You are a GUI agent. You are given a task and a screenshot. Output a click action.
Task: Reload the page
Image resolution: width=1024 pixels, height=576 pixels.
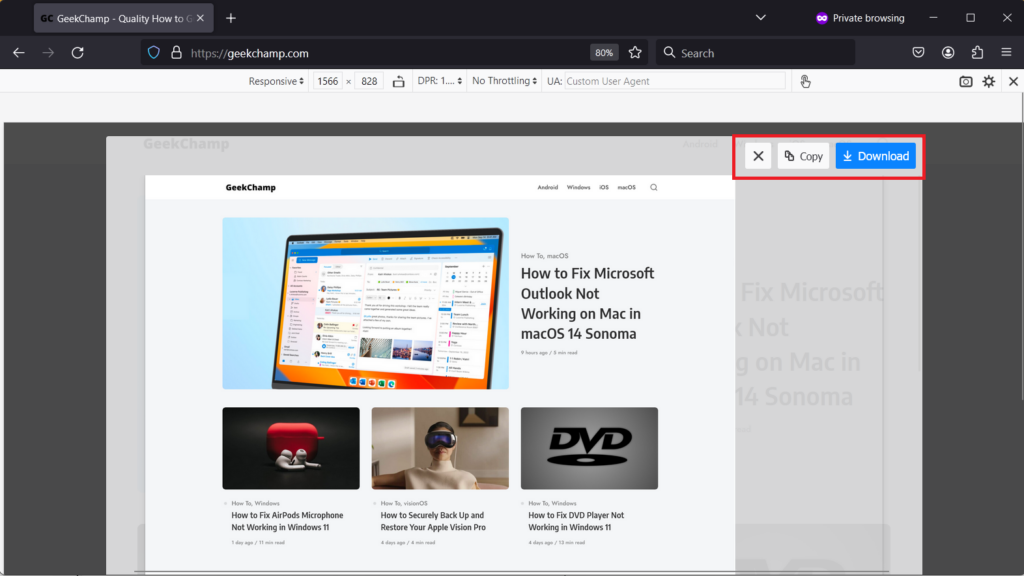[78, 53]
